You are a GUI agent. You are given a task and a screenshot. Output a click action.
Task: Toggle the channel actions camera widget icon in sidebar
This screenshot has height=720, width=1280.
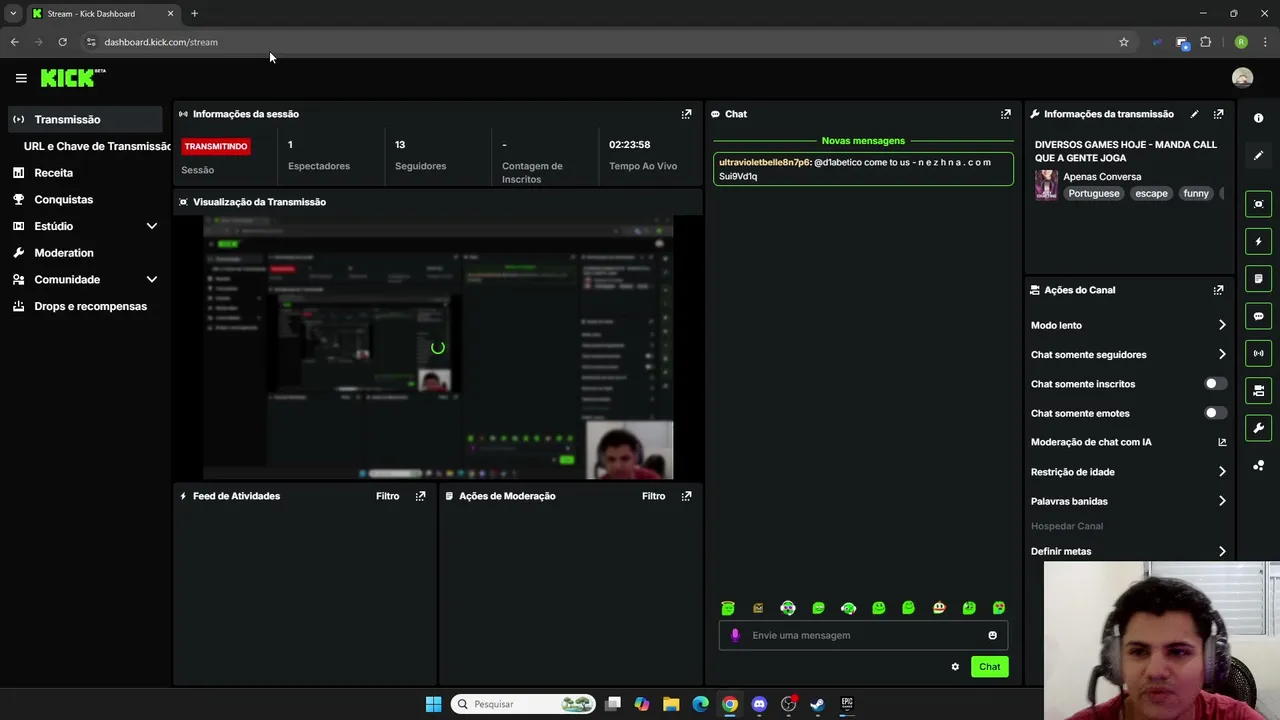(x=1258, y=390)
